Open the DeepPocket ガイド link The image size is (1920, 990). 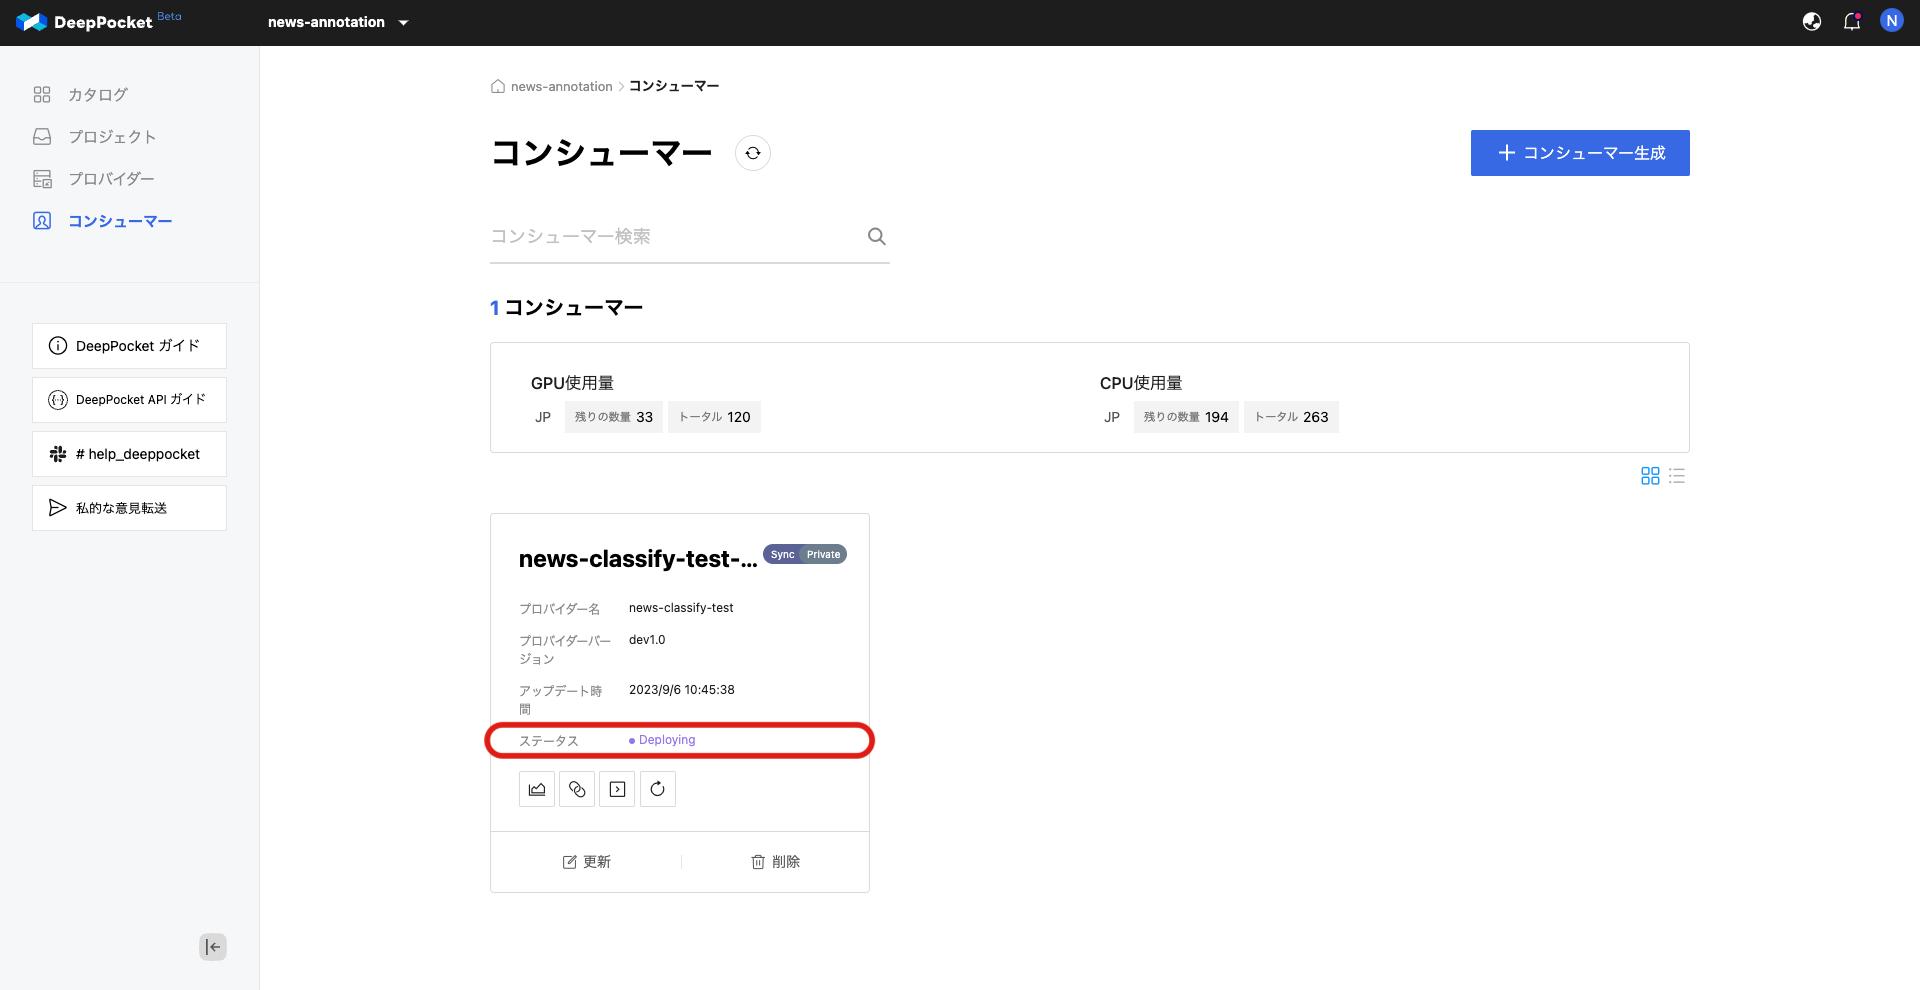tap(129, 346)
